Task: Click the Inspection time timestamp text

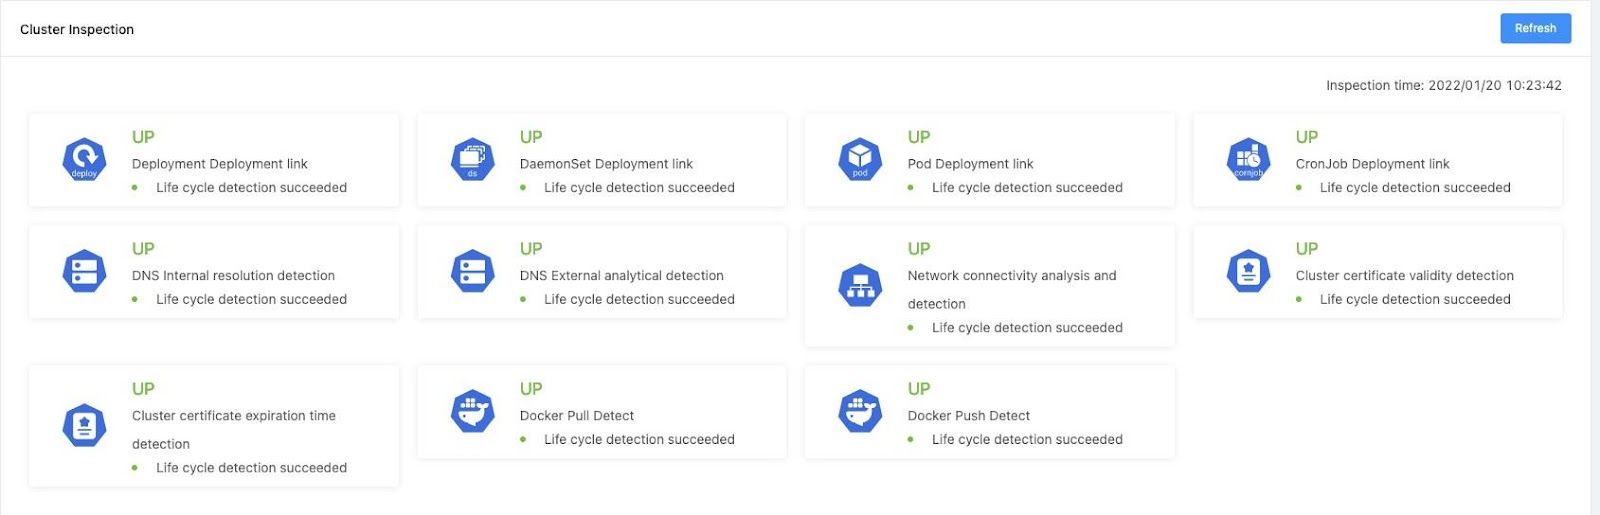Action: coord(1443,86)
